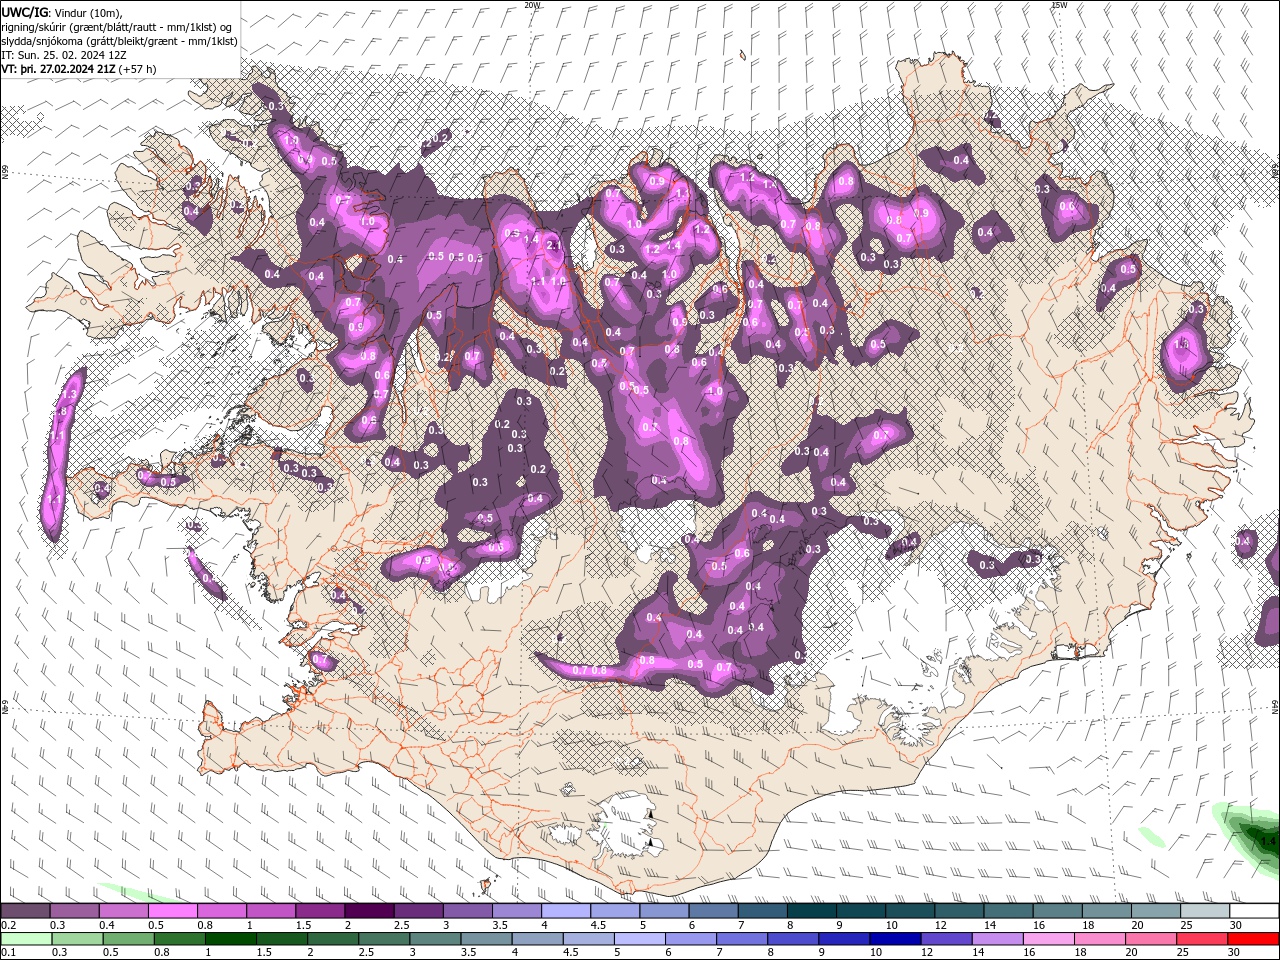Select the 5 light lilac swatch in the rain scale
This screenshot has width=1280, height=960.
pyautogui.click(x=640, y=938)
